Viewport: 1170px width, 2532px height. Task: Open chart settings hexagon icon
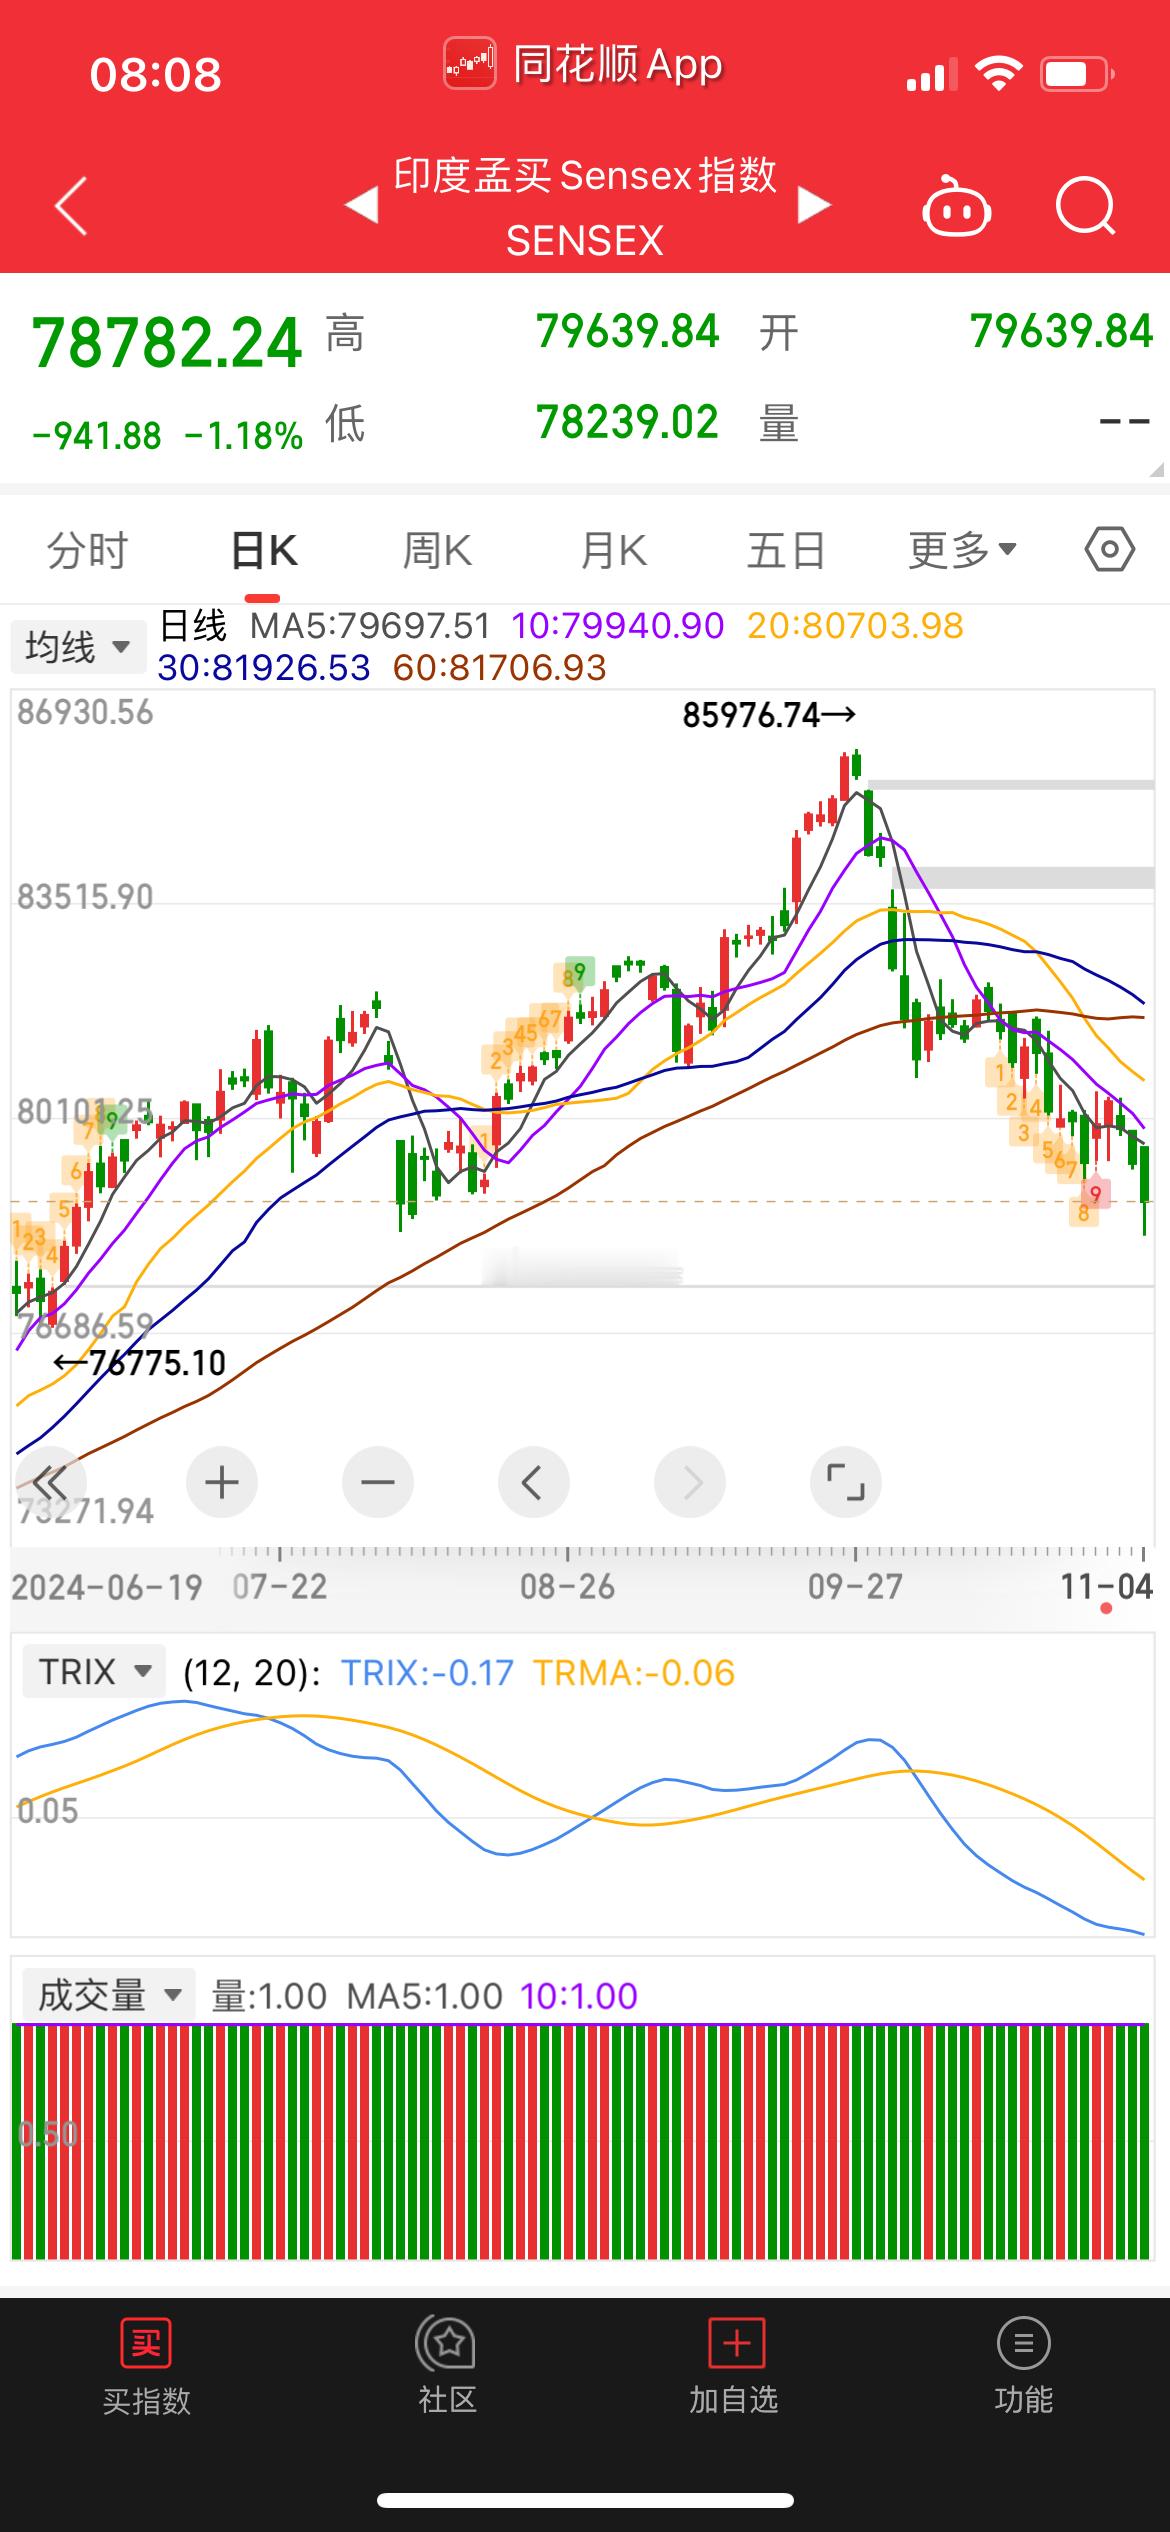point(1110,550)
